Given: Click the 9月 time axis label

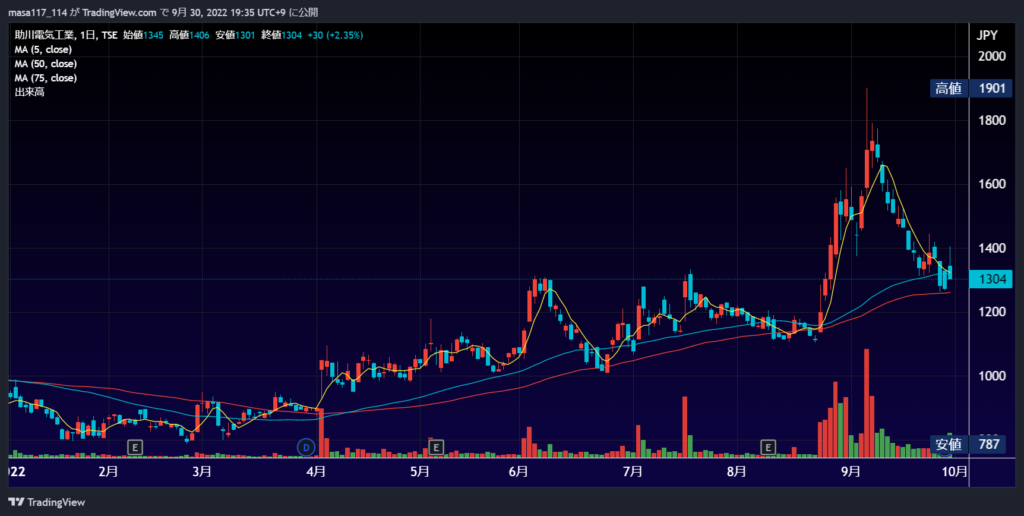Looking at the screenshot, I should click(851, 471).
